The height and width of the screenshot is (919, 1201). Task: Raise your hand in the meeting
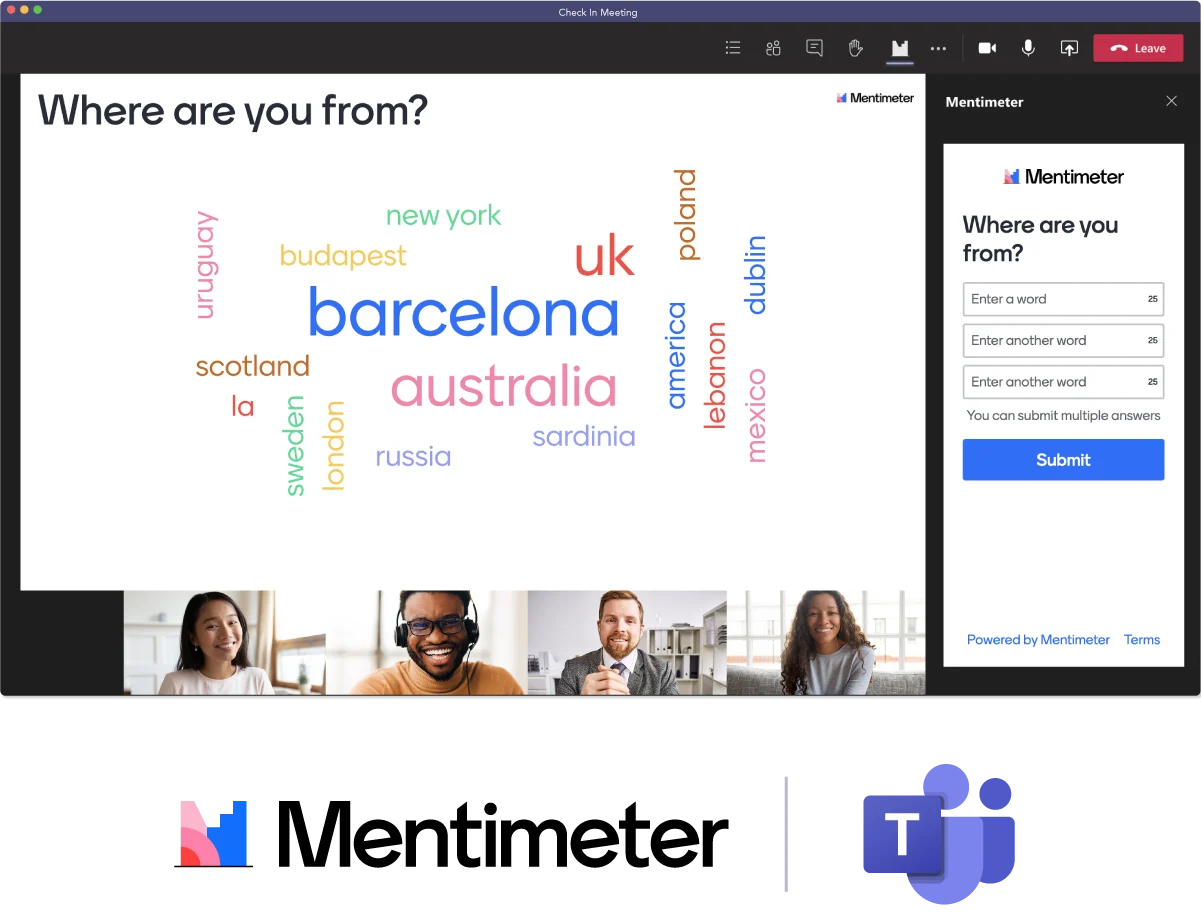[x=856, y=48]
